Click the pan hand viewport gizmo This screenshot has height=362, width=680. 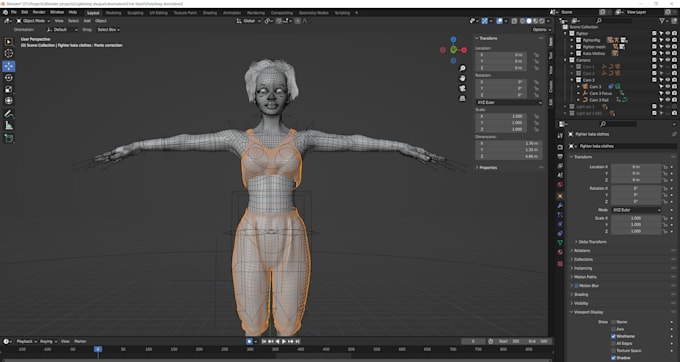[x=462, y=78]
